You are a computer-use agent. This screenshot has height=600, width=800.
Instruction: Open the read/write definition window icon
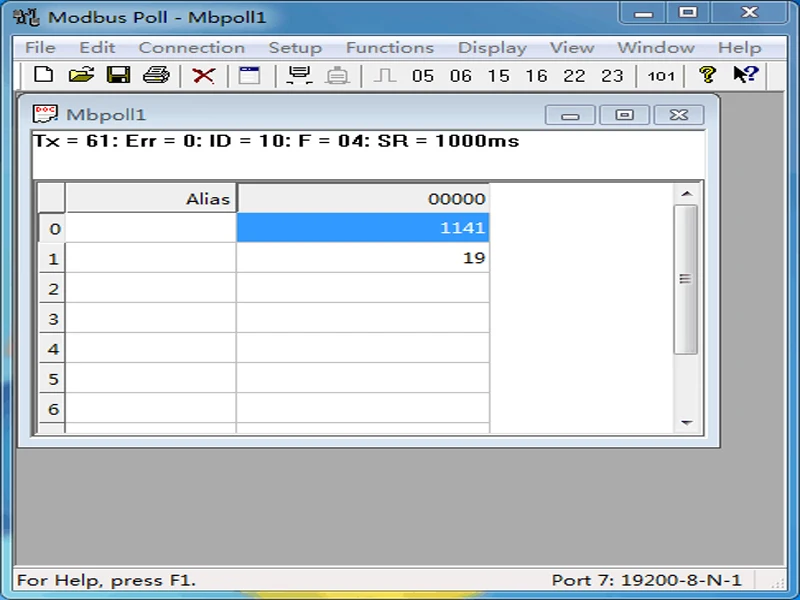pyautogui.click(x=250, y=76)
